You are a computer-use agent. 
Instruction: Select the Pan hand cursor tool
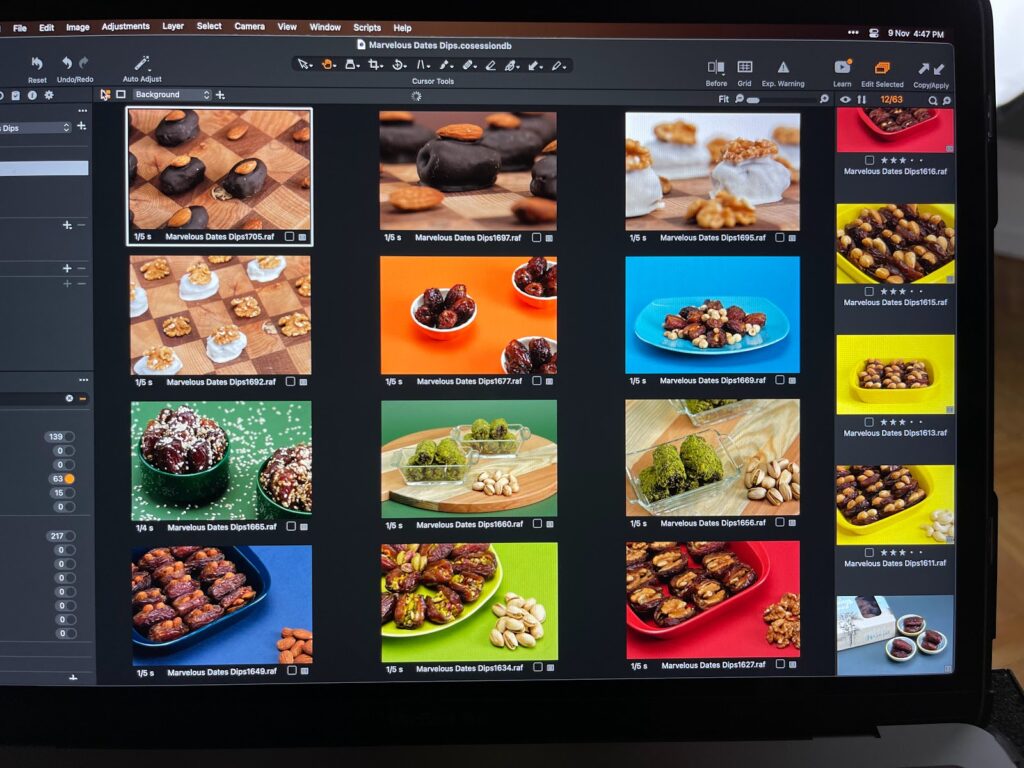[327, 64]
